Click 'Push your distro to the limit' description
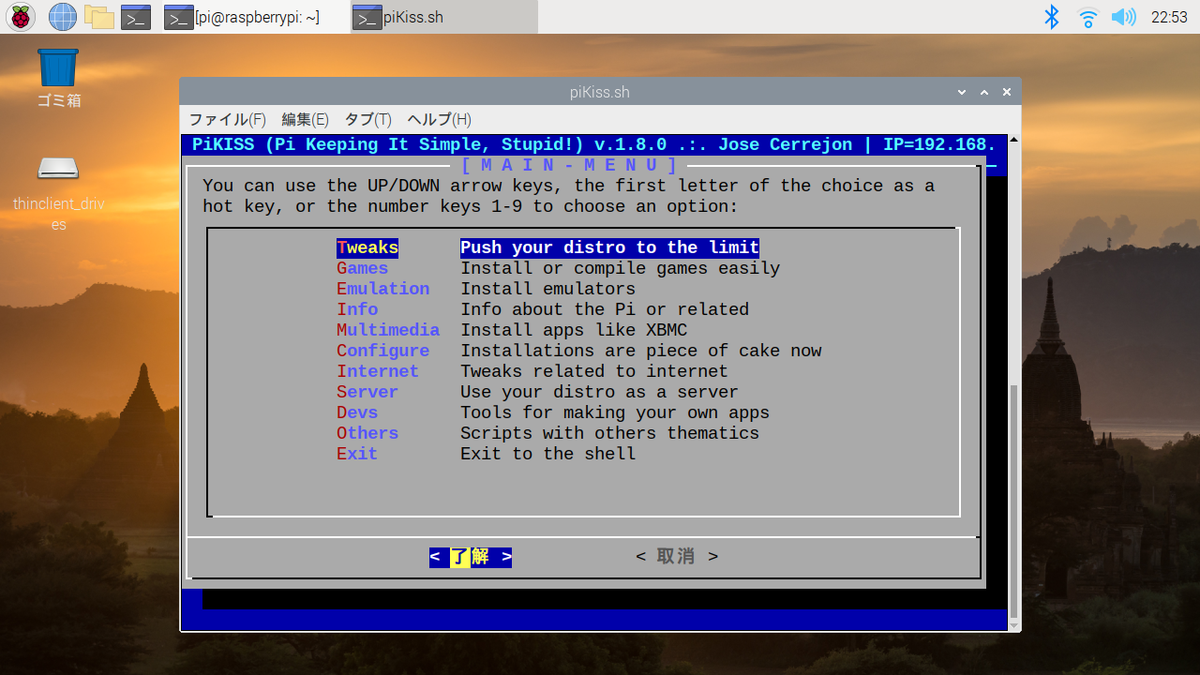The width and height of the screenshot is (1200, 675). [610, 247]
